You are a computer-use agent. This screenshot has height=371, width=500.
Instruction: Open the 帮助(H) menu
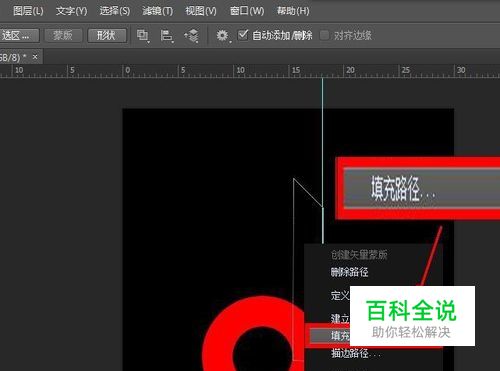[x=293, y=11]
